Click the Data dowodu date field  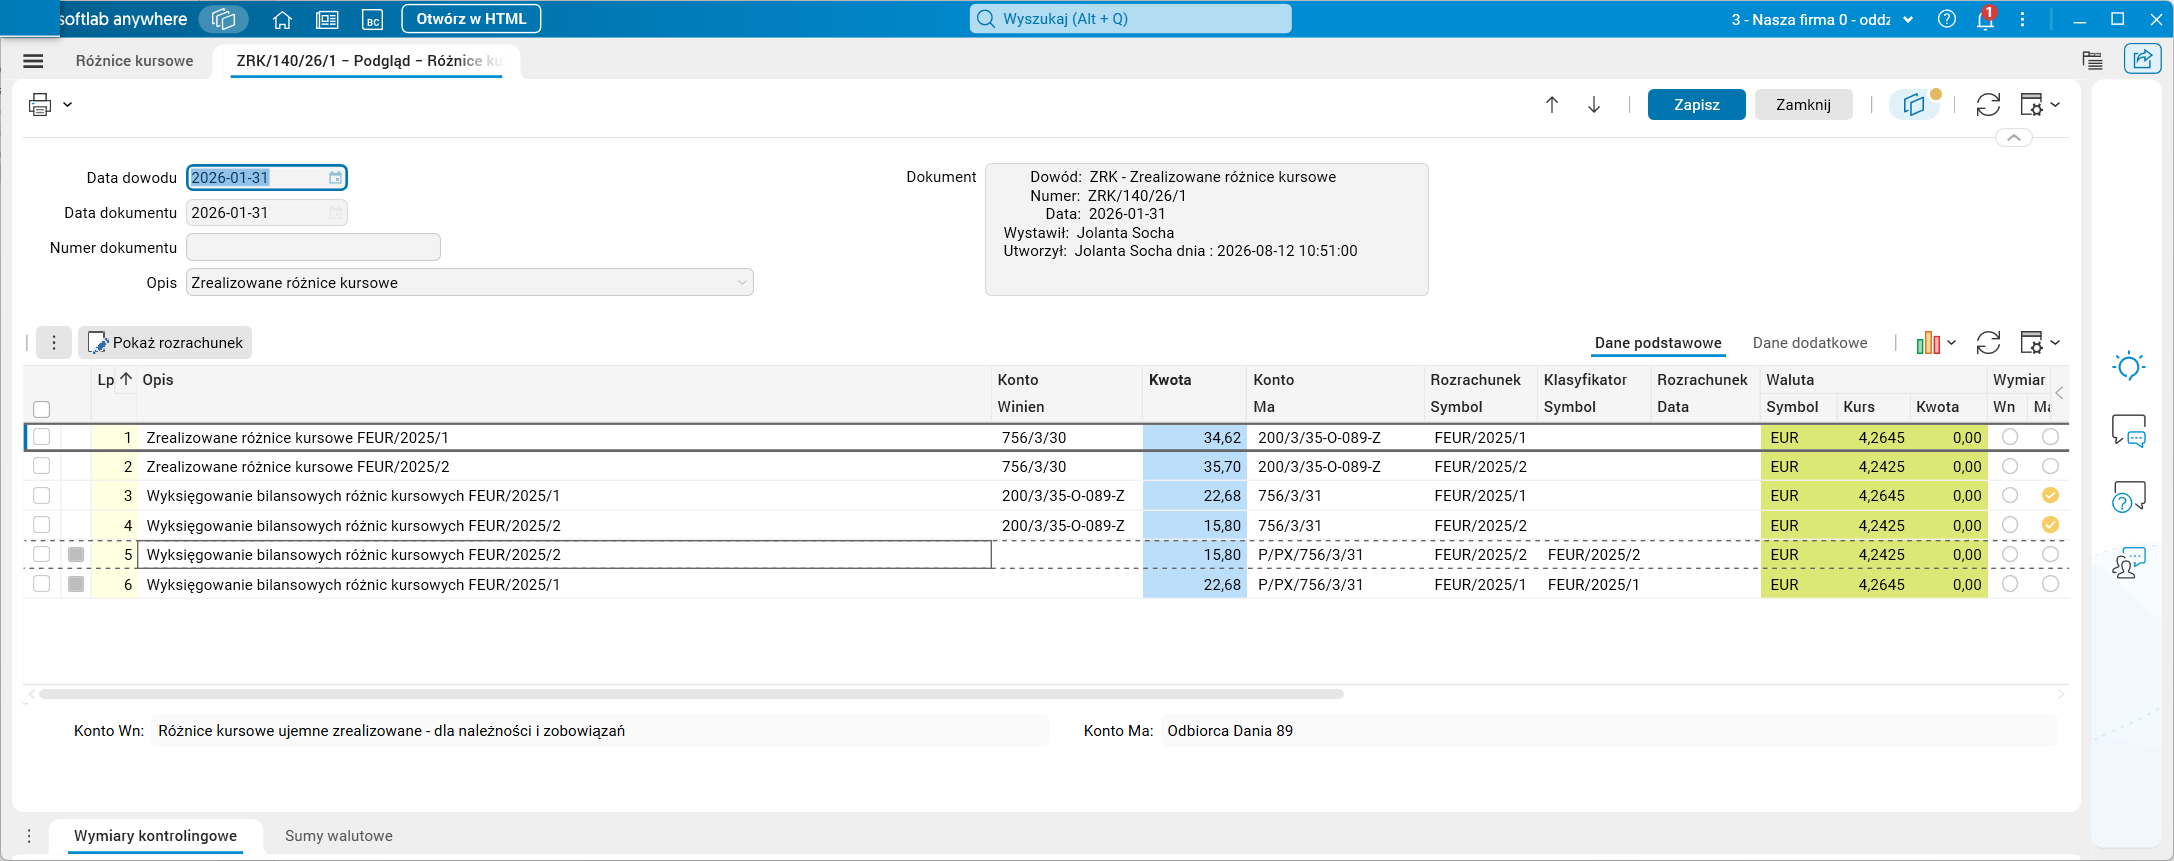[266, 178]
